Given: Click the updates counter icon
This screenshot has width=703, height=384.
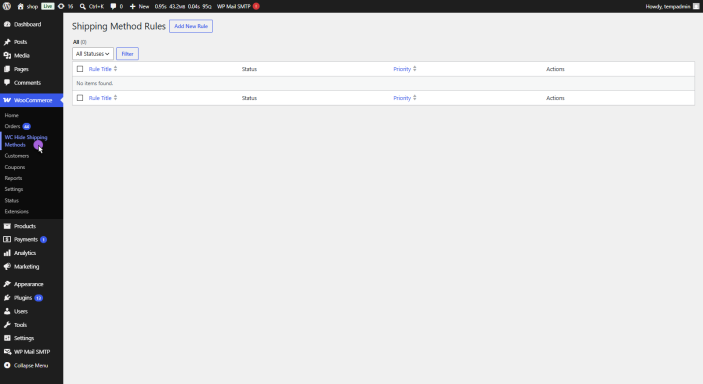Looking at the screenshot, I should coord(61,6).
